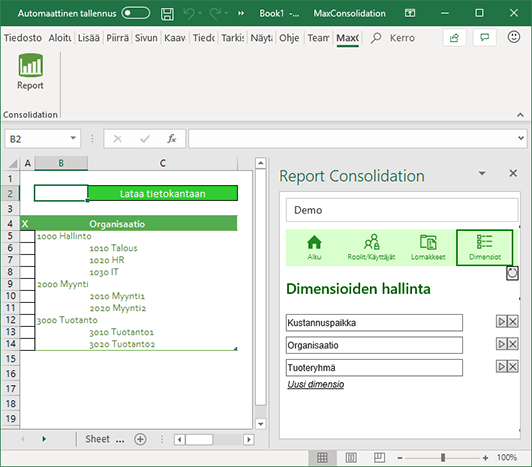Check the box beside 3020 Tuotanto2
532x467 pixels.
pyautogui.click(x=27, y=344)
